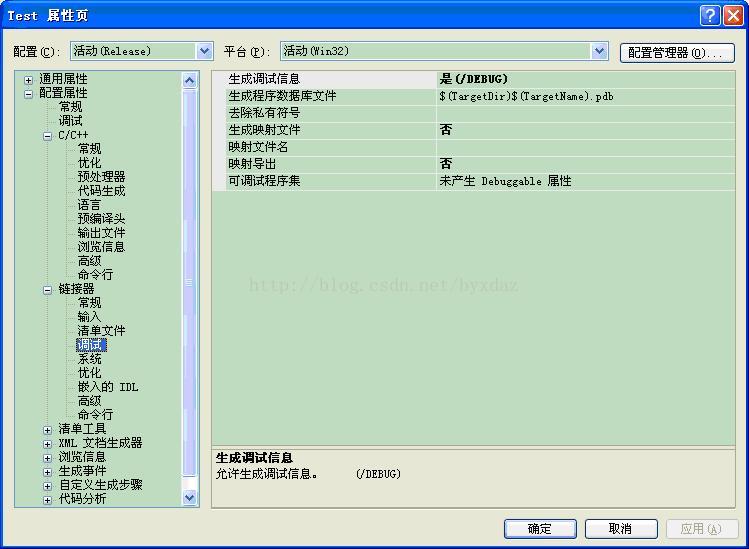Select 代码生成 tree item
The width and height of the screenshot is (749, 549).
[101, 191]
